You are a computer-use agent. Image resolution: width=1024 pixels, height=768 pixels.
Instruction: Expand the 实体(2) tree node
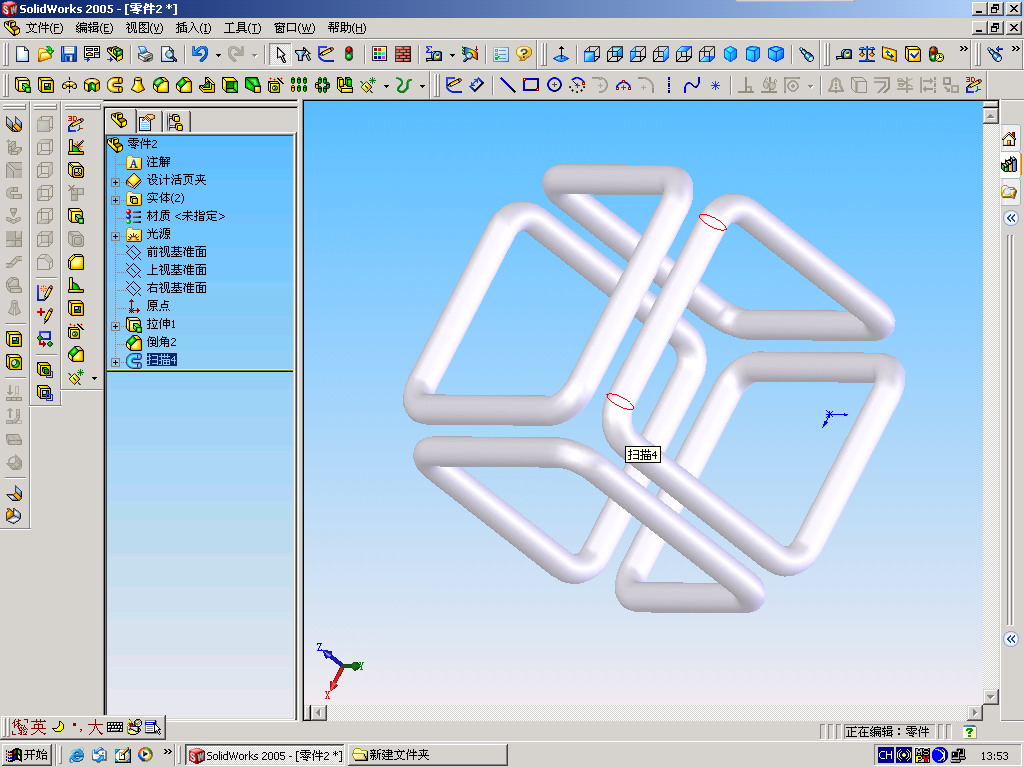click(116, 199)
